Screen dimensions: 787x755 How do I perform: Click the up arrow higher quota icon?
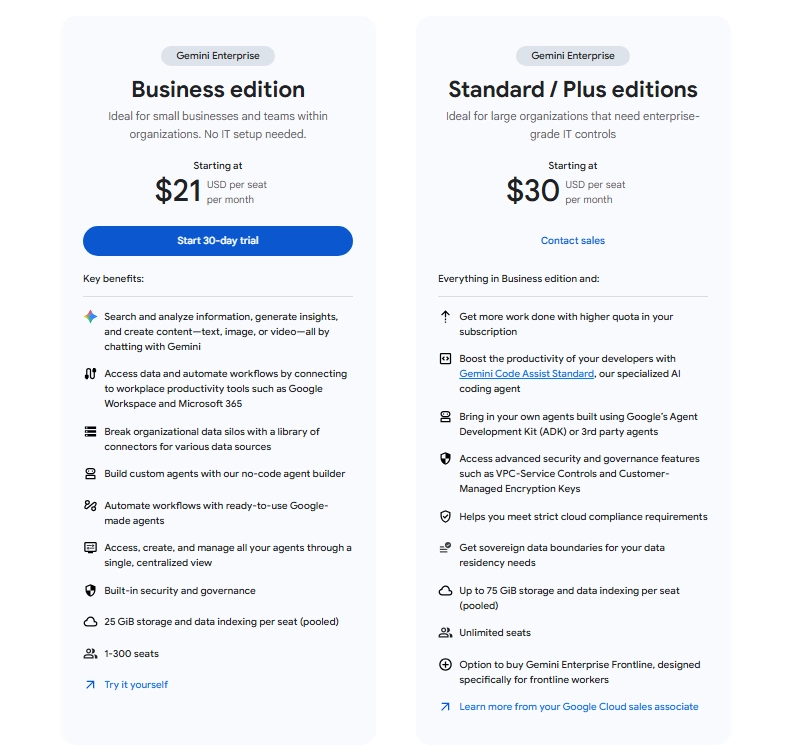pyautogui.click(x=445, y=317)
